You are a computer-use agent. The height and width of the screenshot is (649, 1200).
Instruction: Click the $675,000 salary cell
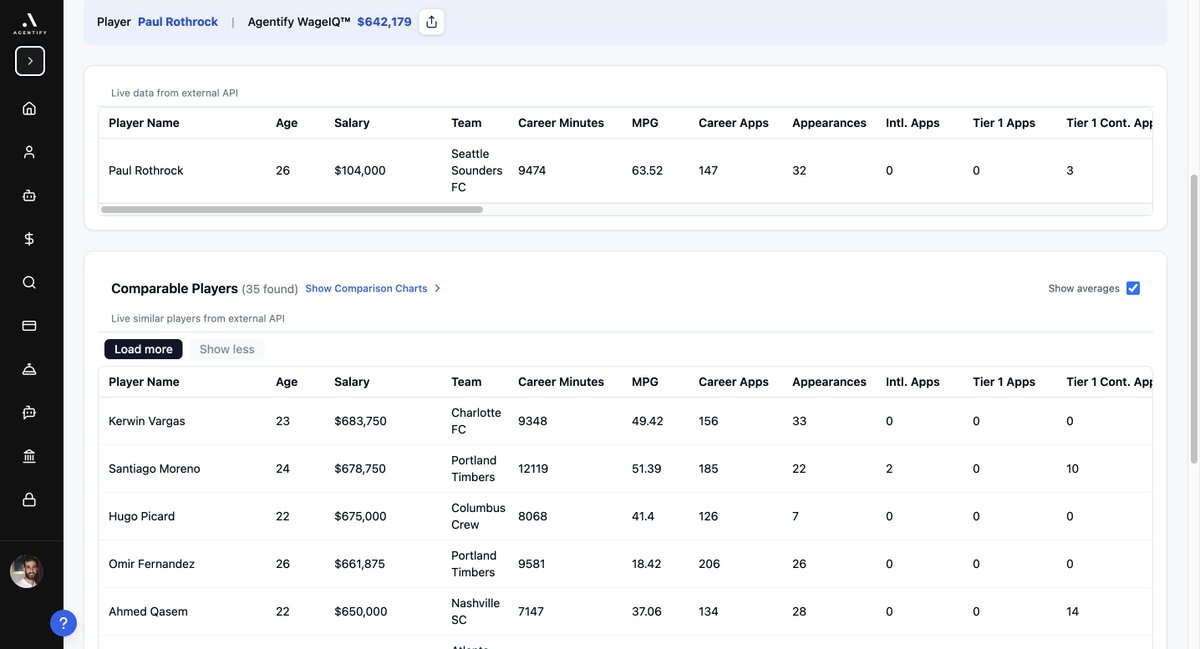pos(360,516)
